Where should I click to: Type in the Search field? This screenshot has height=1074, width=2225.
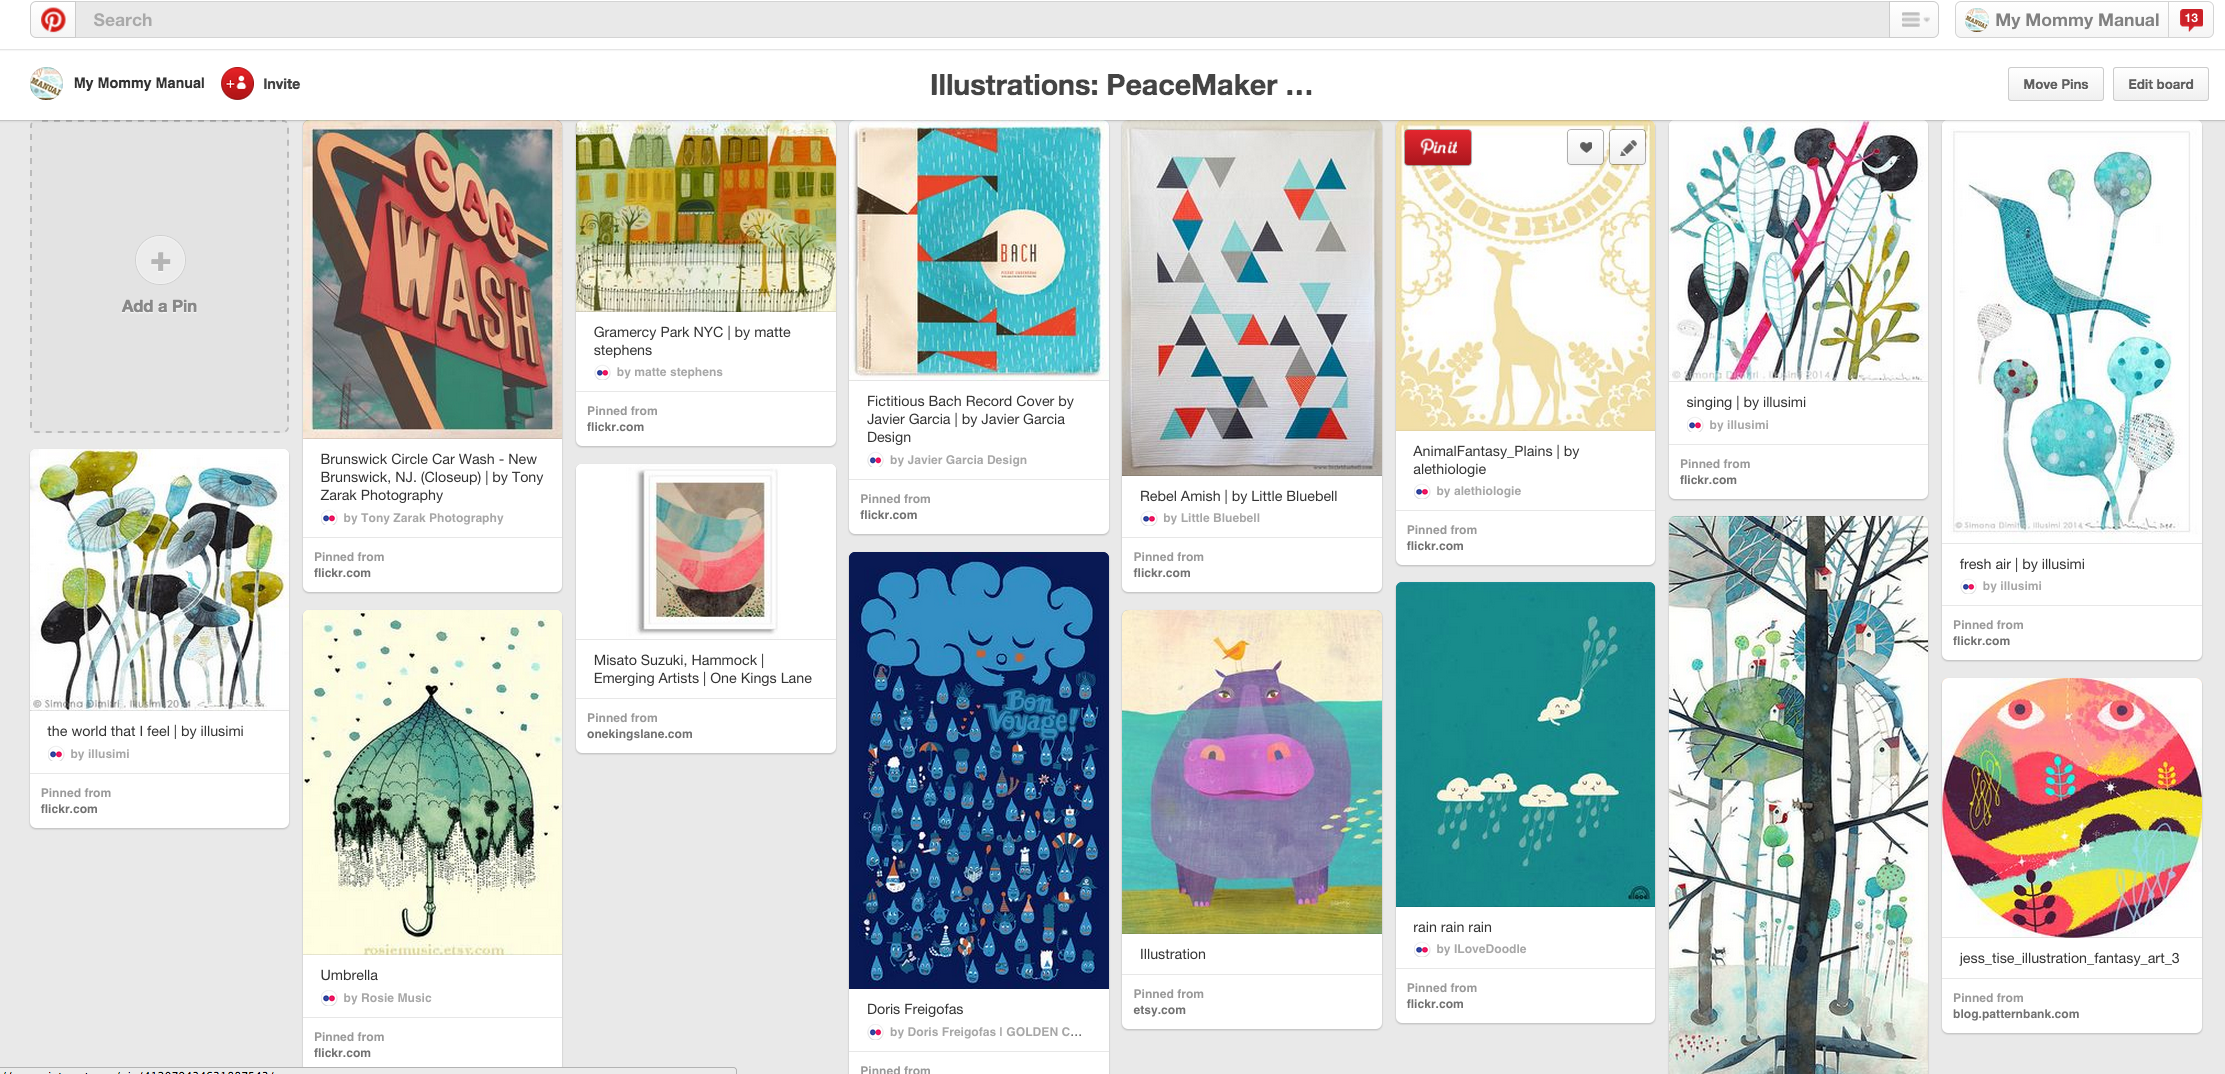pyautogui.click(x=980, y=20)
